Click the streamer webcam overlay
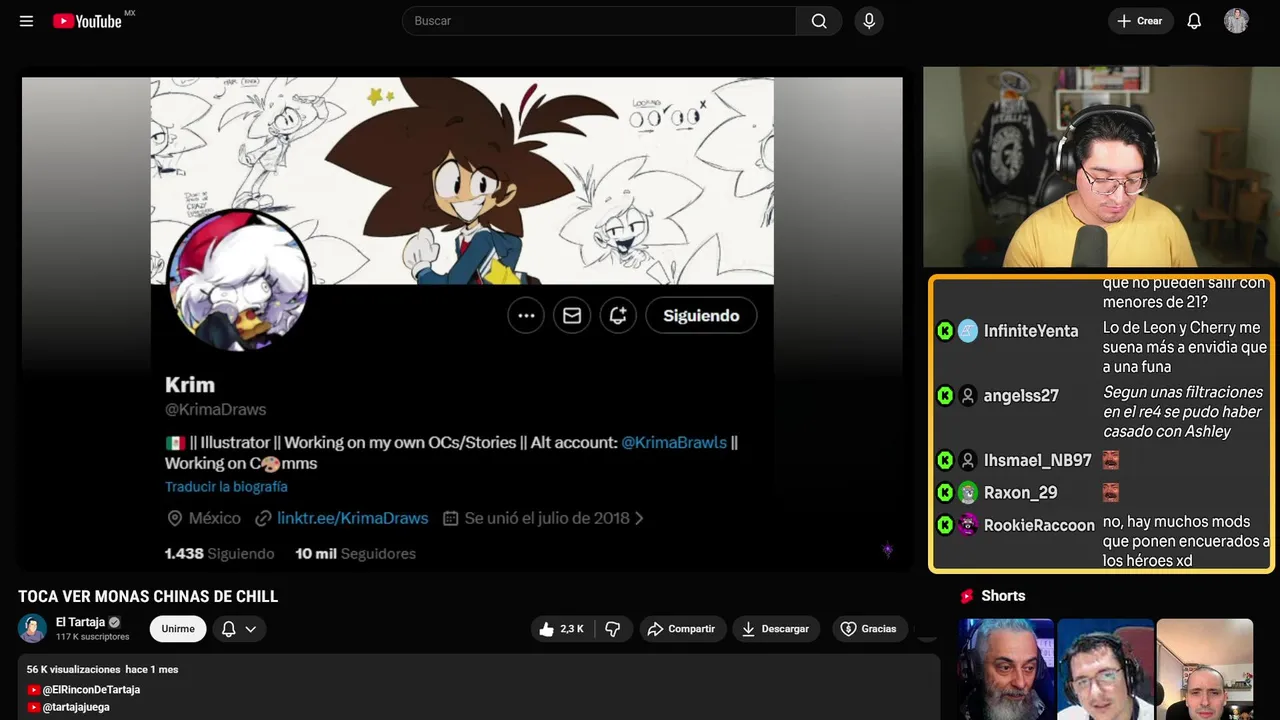1280x720 pixels. click(1101, 167)
